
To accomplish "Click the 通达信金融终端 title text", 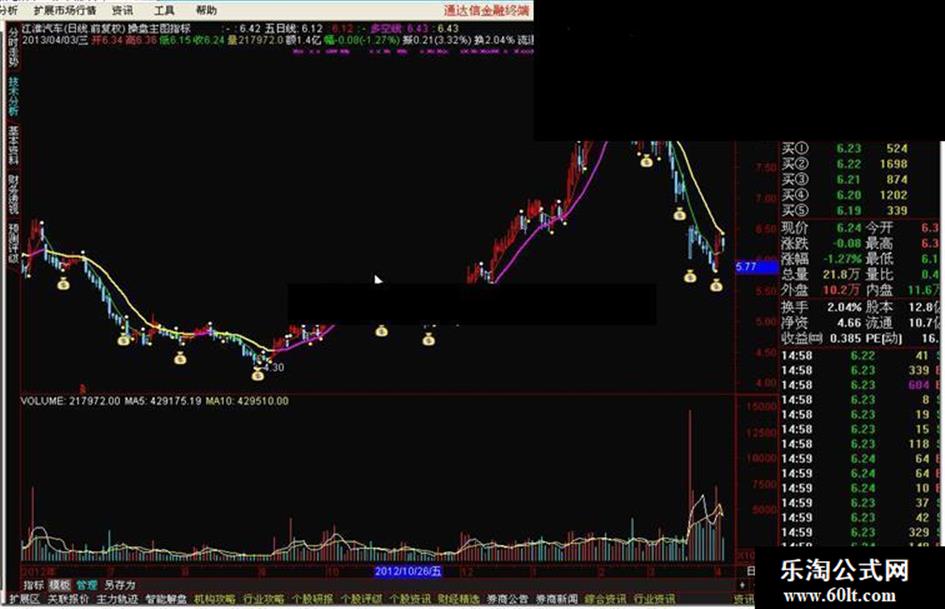I will point(487,10).
